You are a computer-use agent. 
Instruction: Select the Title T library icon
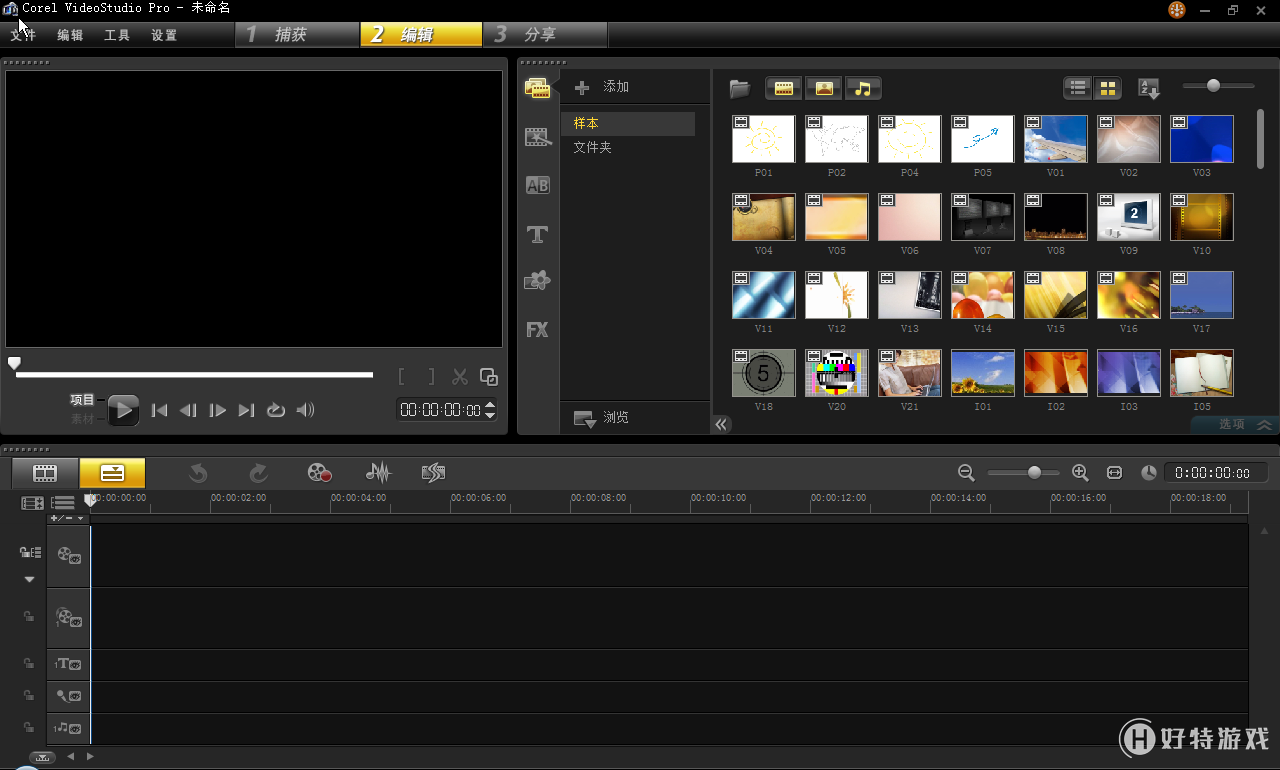538,235
